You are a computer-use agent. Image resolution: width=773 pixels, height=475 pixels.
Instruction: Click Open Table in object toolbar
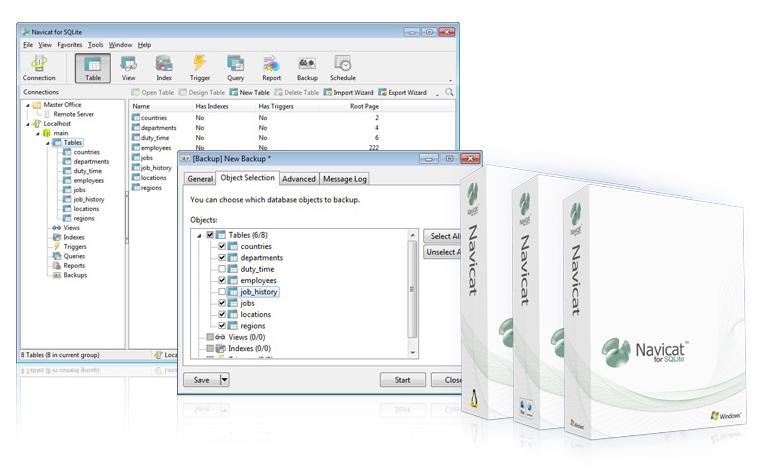(x=153, y=92)
